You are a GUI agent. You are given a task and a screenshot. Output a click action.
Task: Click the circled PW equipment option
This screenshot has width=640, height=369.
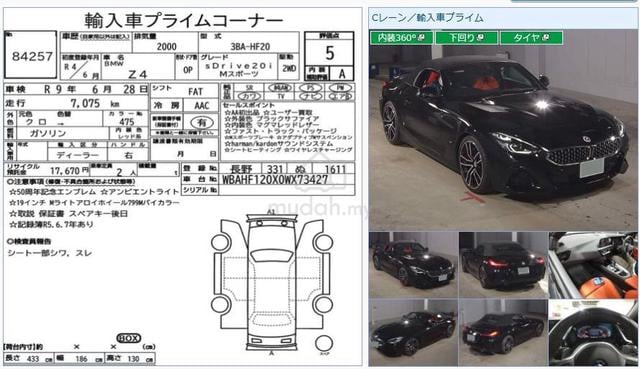pyautogui.click(x=340, y=88)
